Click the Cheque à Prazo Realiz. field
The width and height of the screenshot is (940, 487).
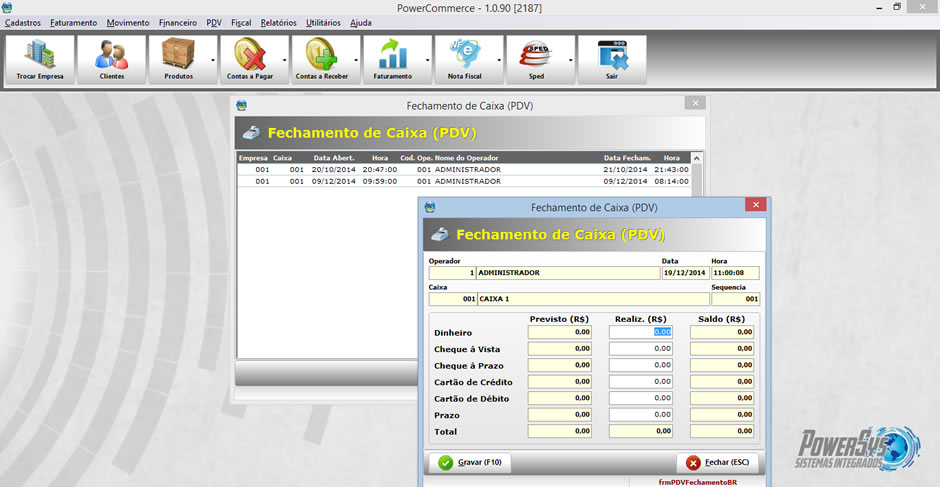[641, 365]
